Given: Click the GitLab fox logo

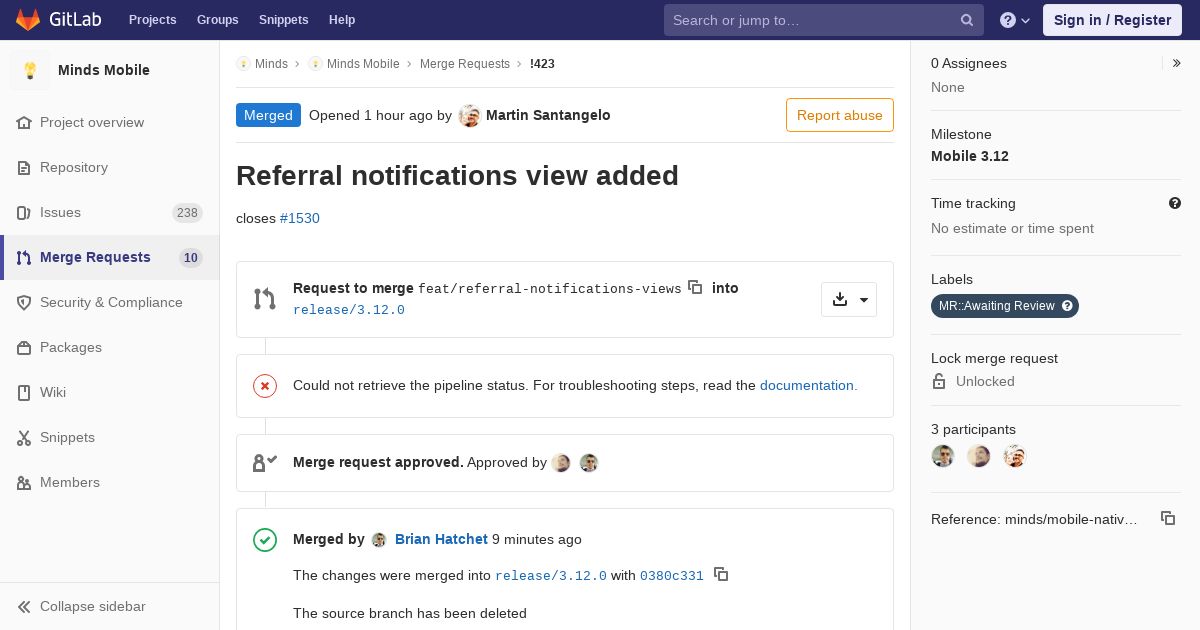Looking at the screenshot, I should (x=28, y=19).
